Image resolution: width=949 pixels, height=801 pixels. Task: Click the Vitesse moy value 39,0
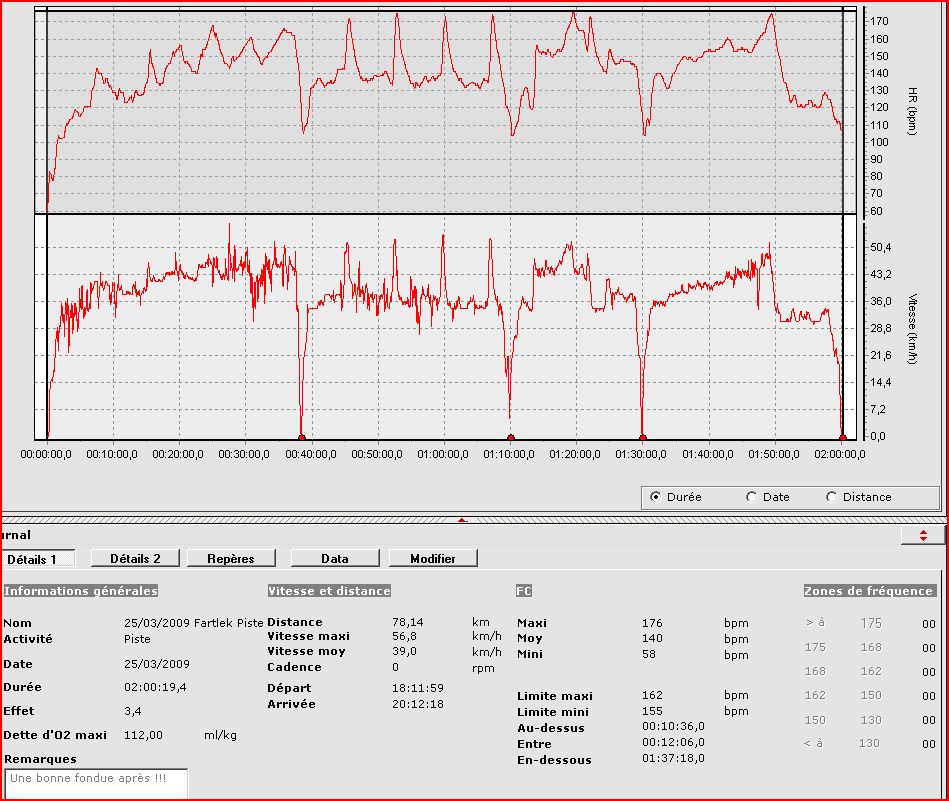pyautogui.click(x=404, y=651)
